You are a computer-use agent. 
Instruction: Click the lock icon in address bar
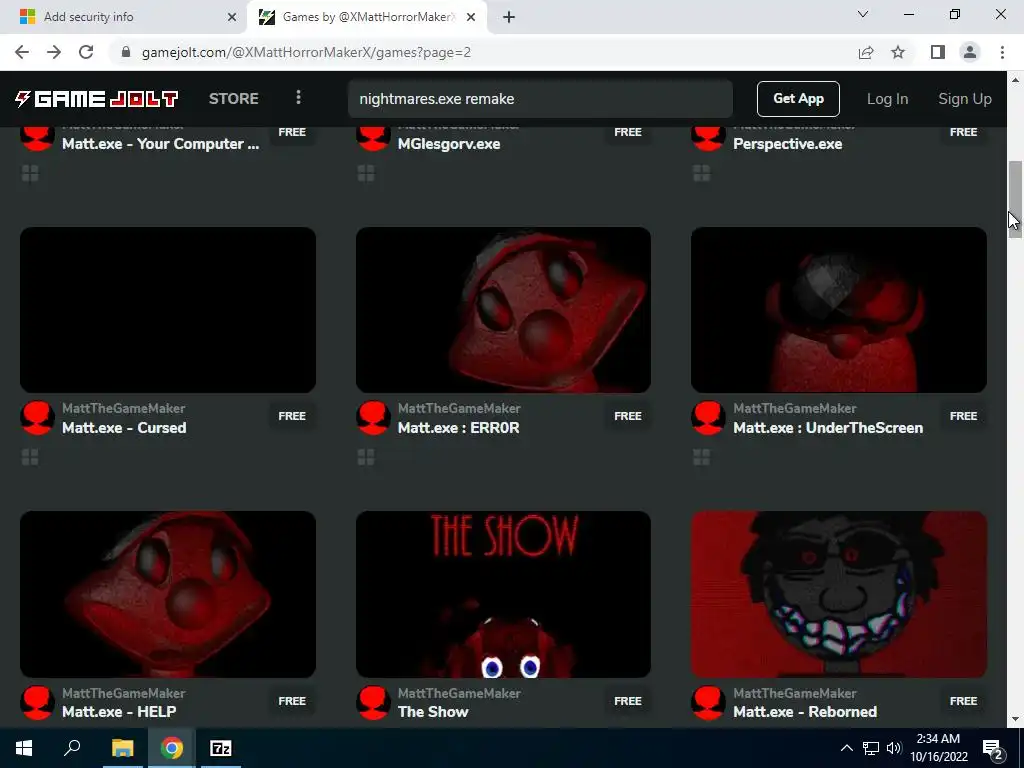point(126,52)
